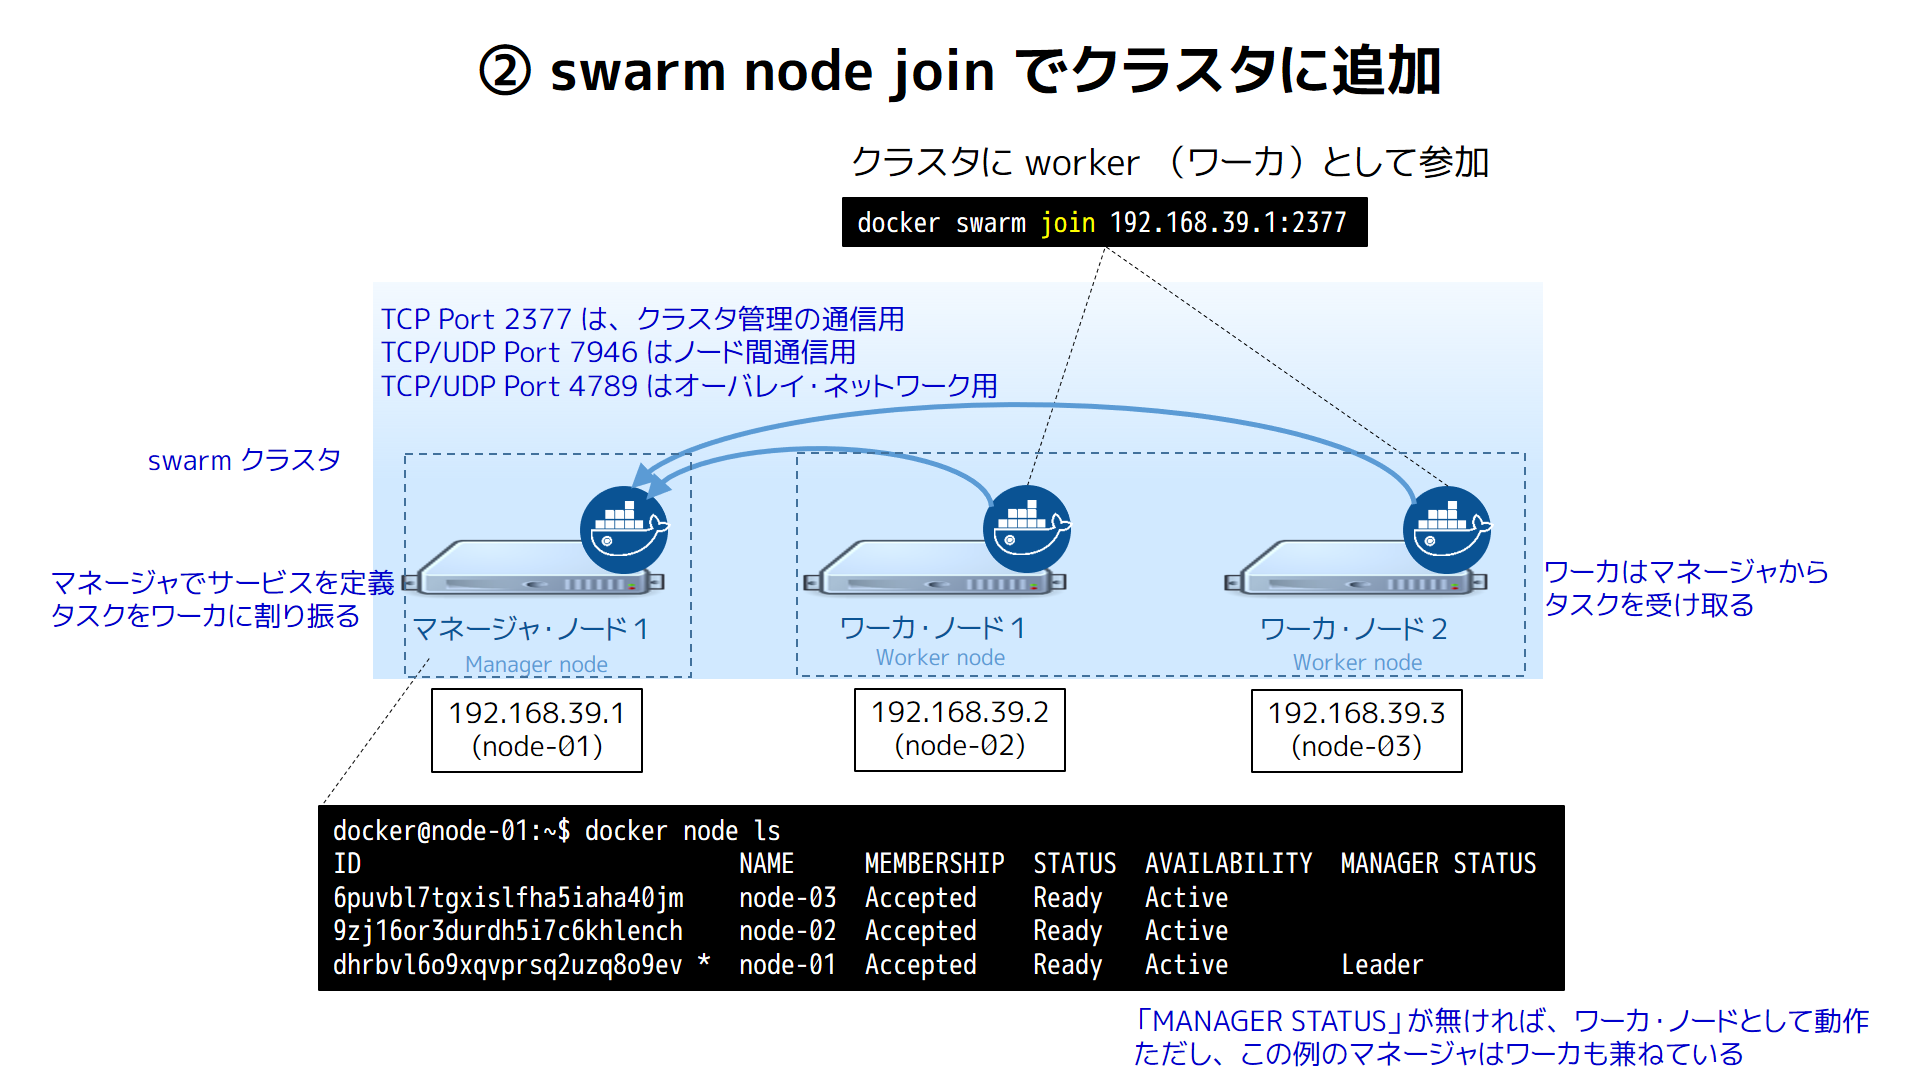Click 'node-02' in the terminal table

point(787,931)
